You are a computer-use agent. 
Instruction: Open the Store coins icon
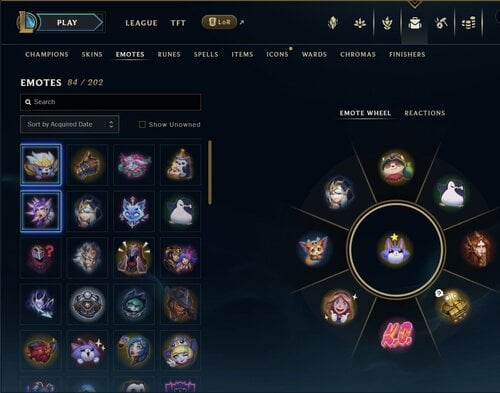[468, 23]
